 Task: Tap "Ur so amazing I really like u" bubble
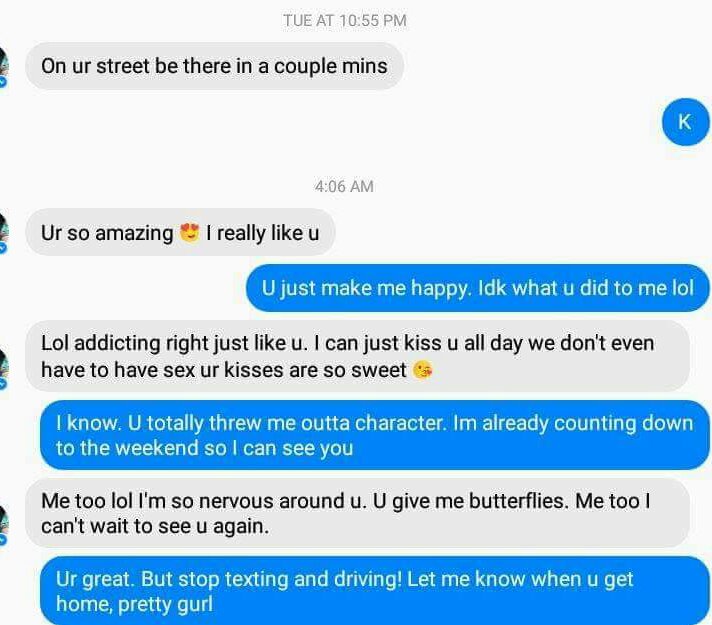pyautogui.click(x=180, y=232)
